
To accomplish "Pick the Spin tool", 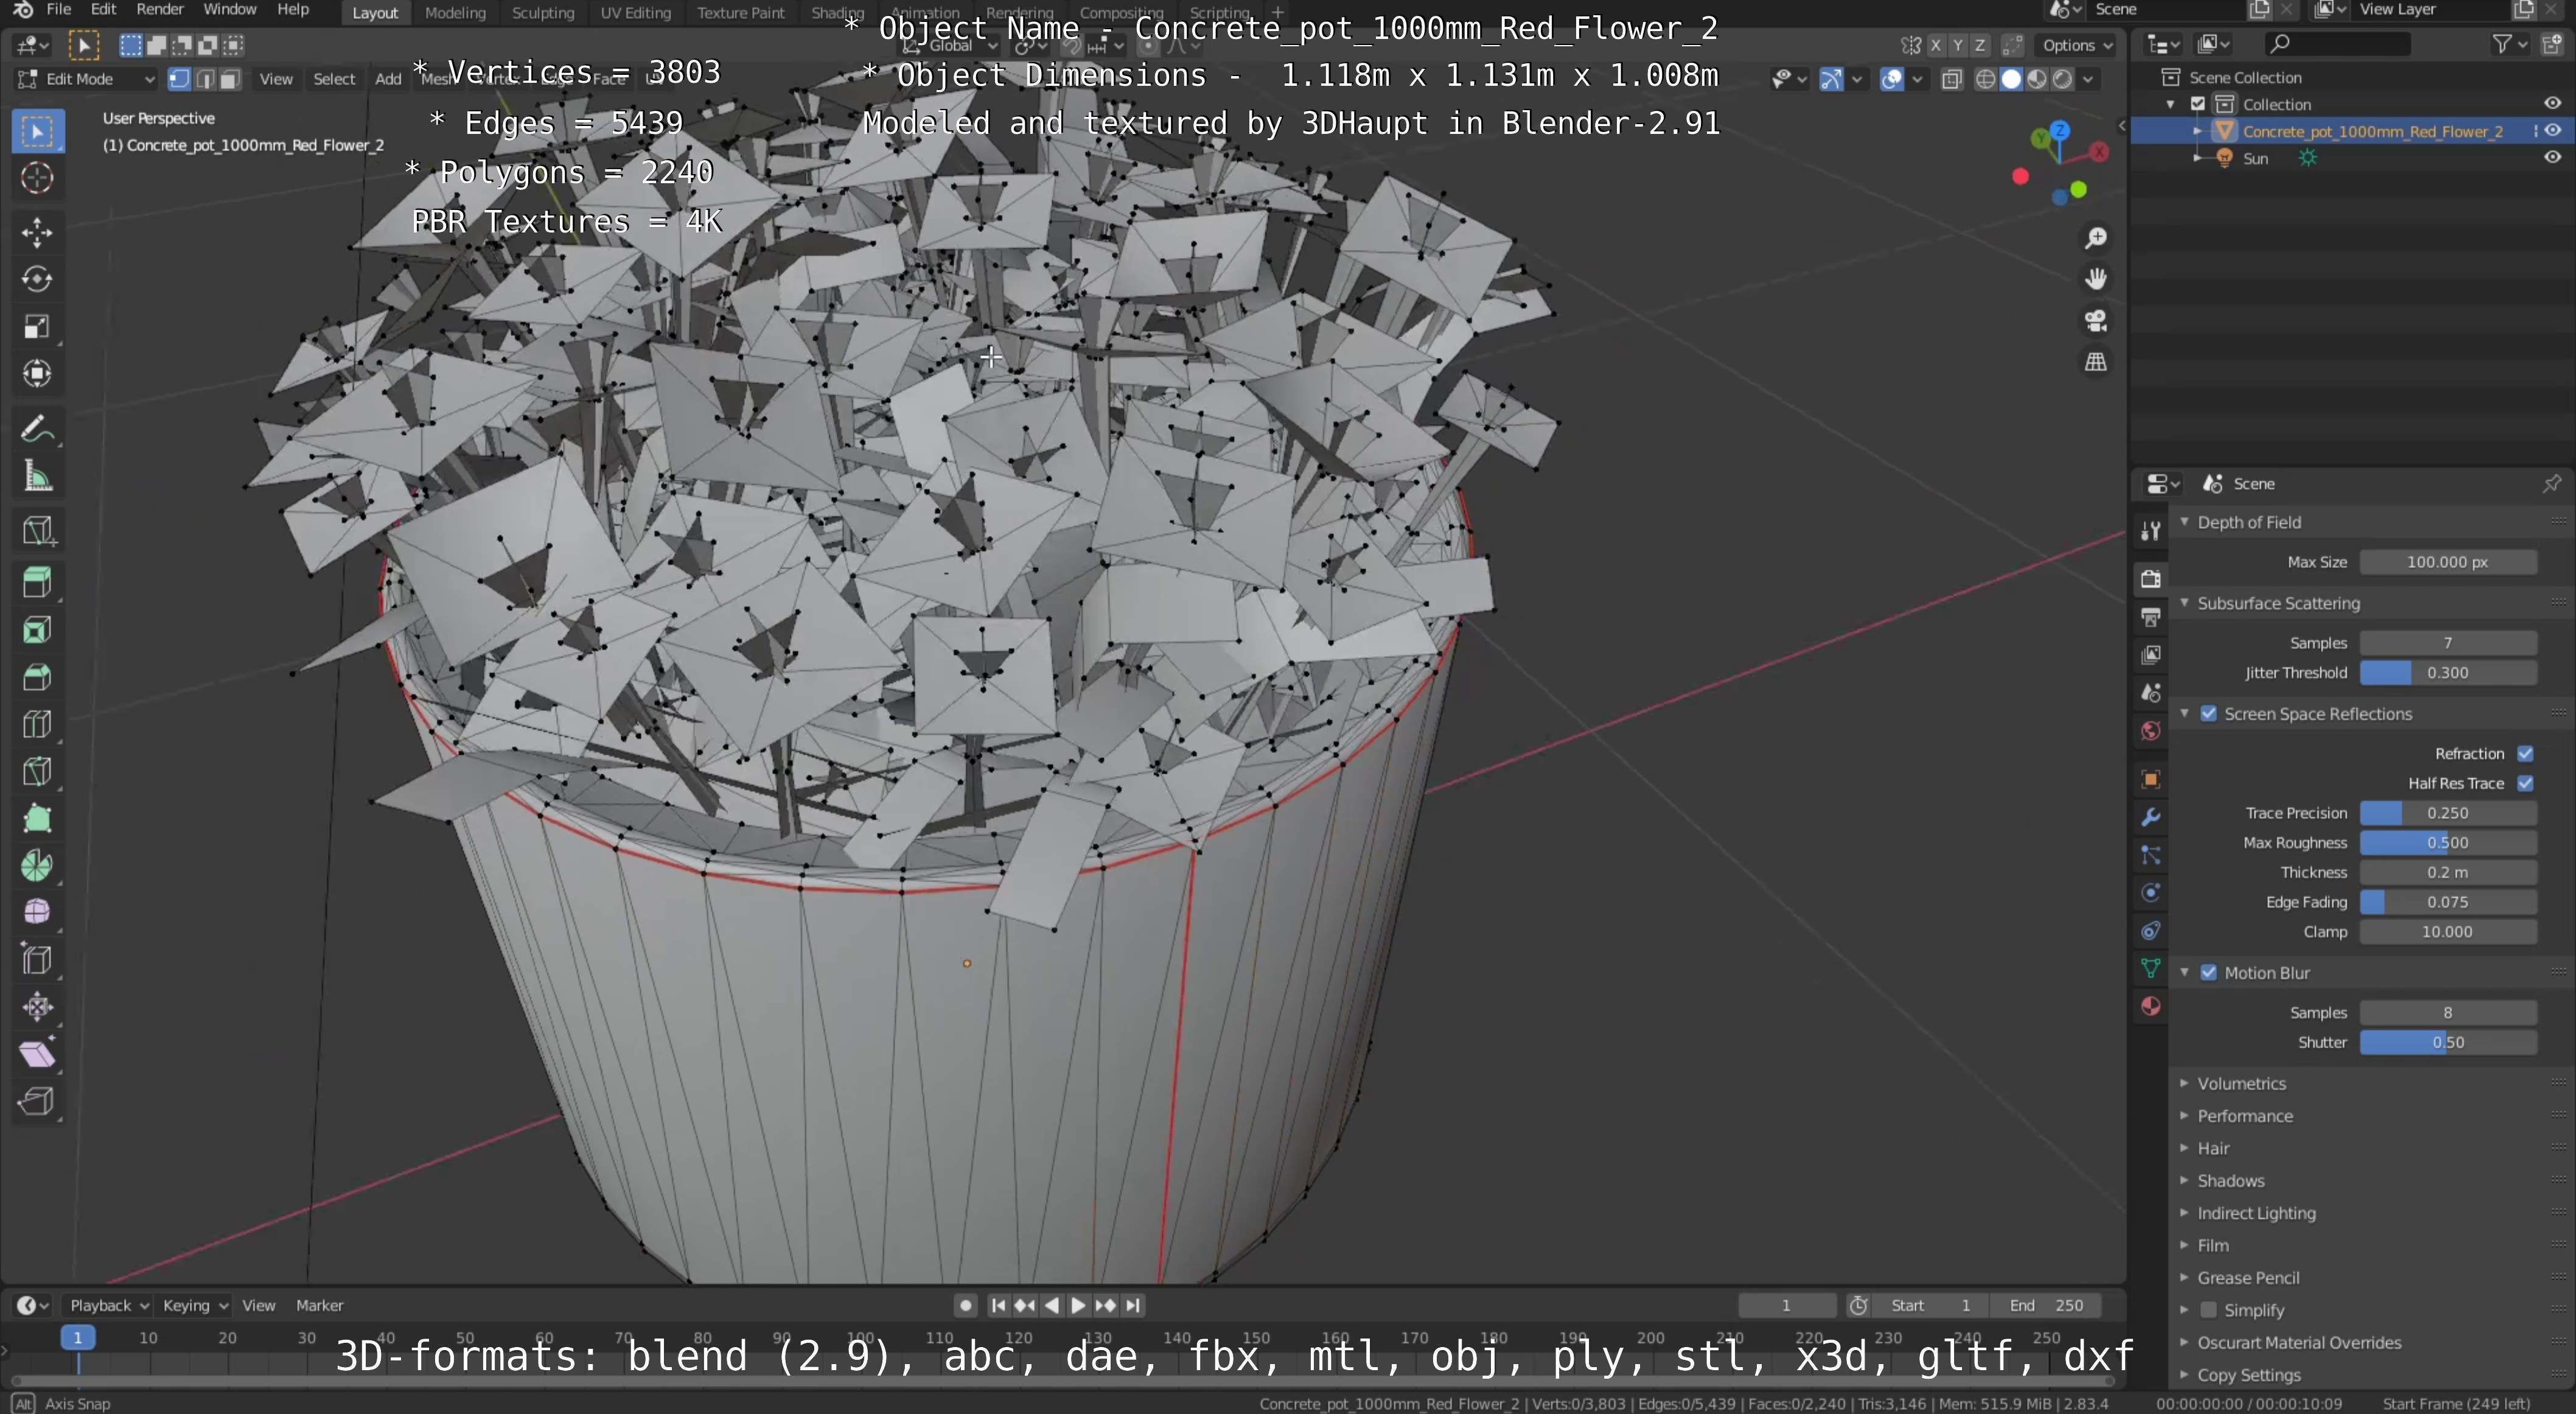I will click(x=38, y=865).
